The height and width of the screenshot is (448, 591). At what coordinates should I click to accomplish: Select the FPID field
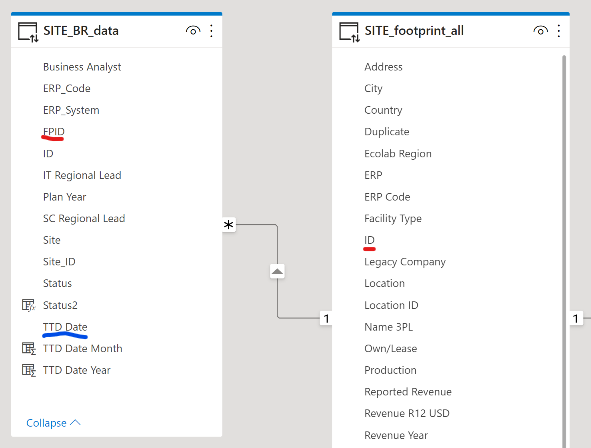tap(54, 132)
